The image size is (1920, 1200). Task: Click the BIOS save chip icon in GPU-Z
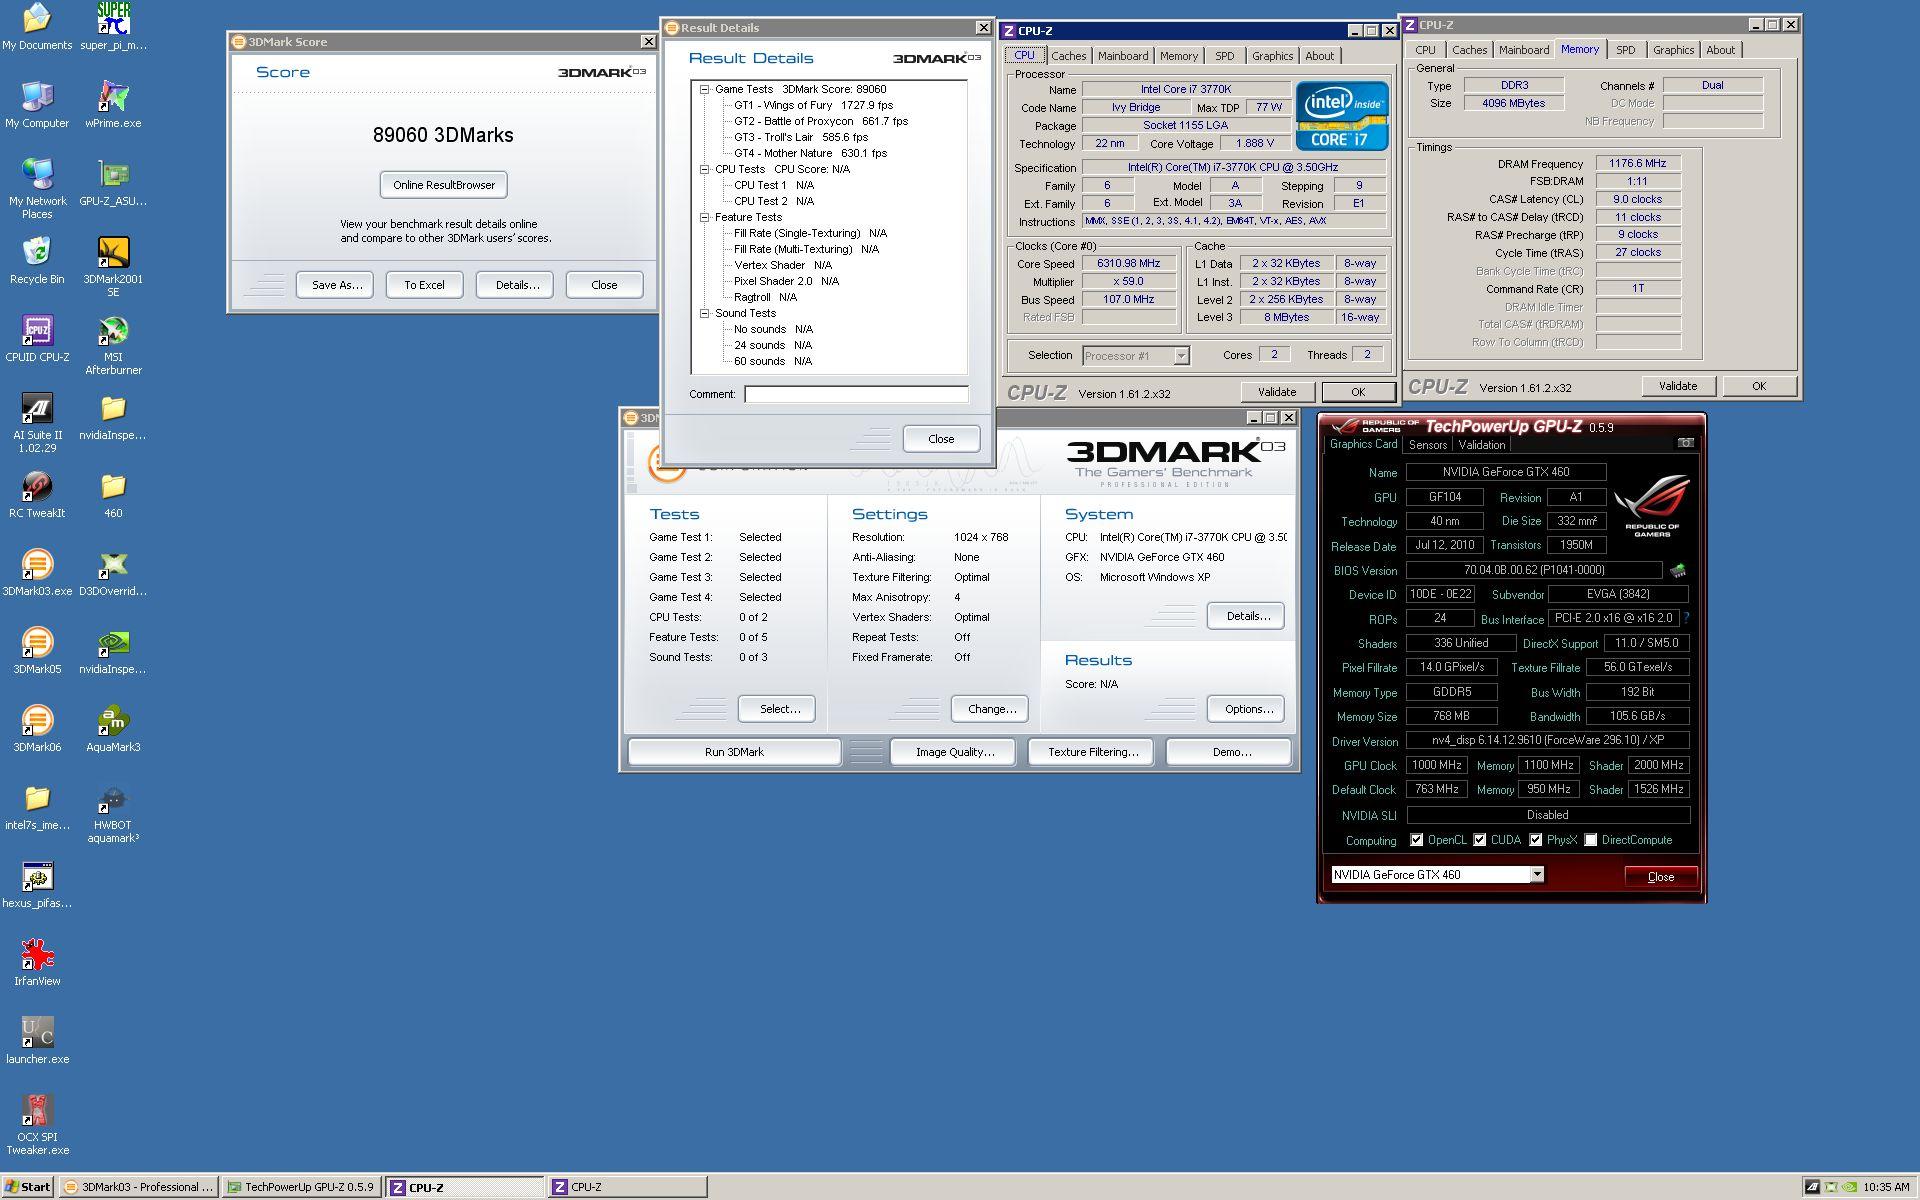point(1677,570)
